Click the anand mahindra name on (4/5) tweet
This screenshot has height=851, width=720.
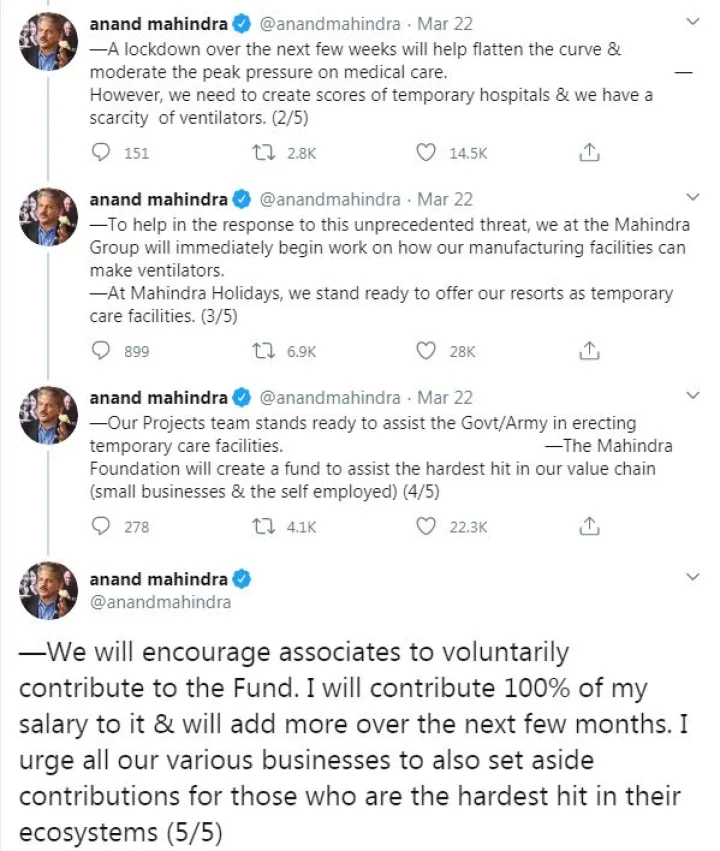click(x=159, y=397)
